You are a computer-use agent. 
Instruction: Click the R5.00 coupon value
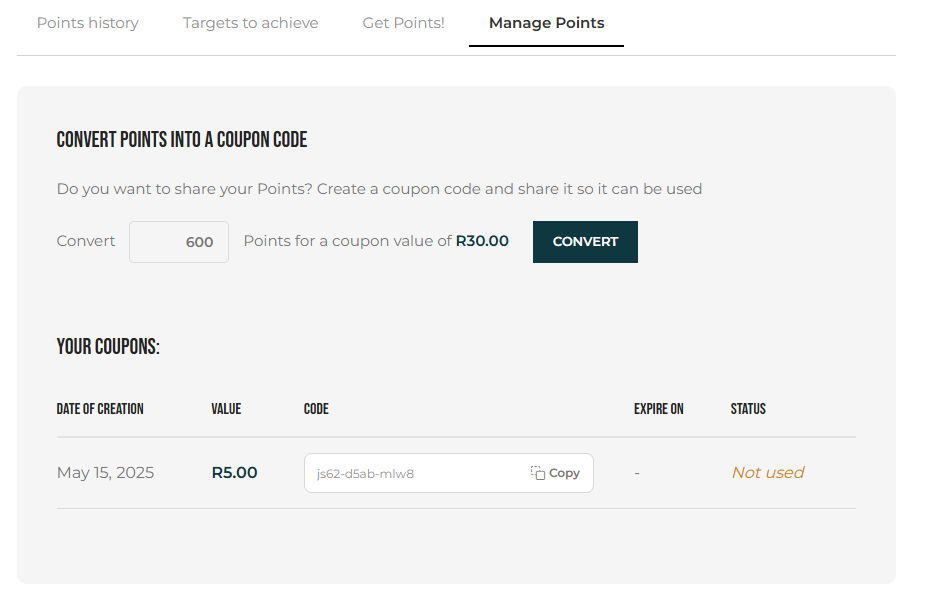click(x=235, y=473)
